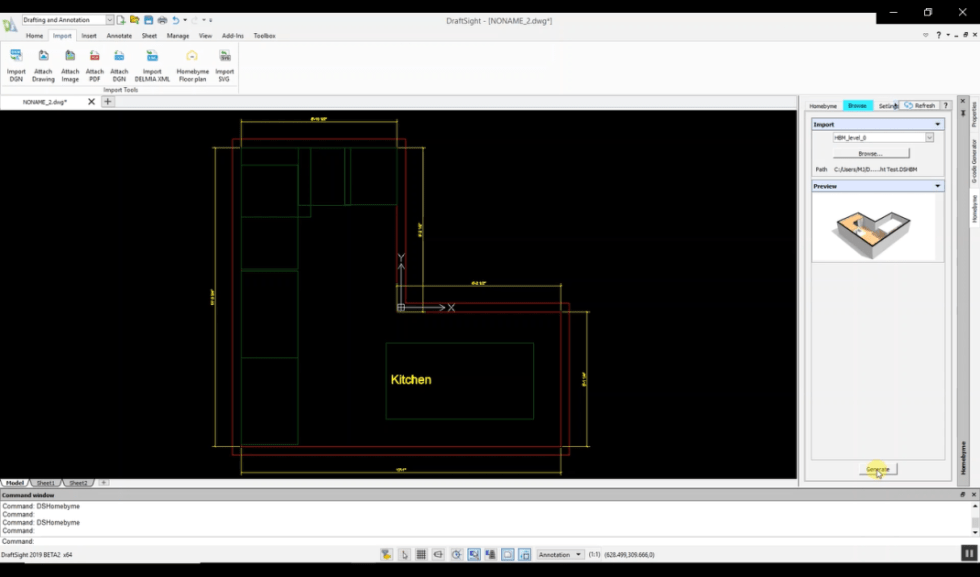Click the Generate button

pyautogui.click(x=878, y=469)
